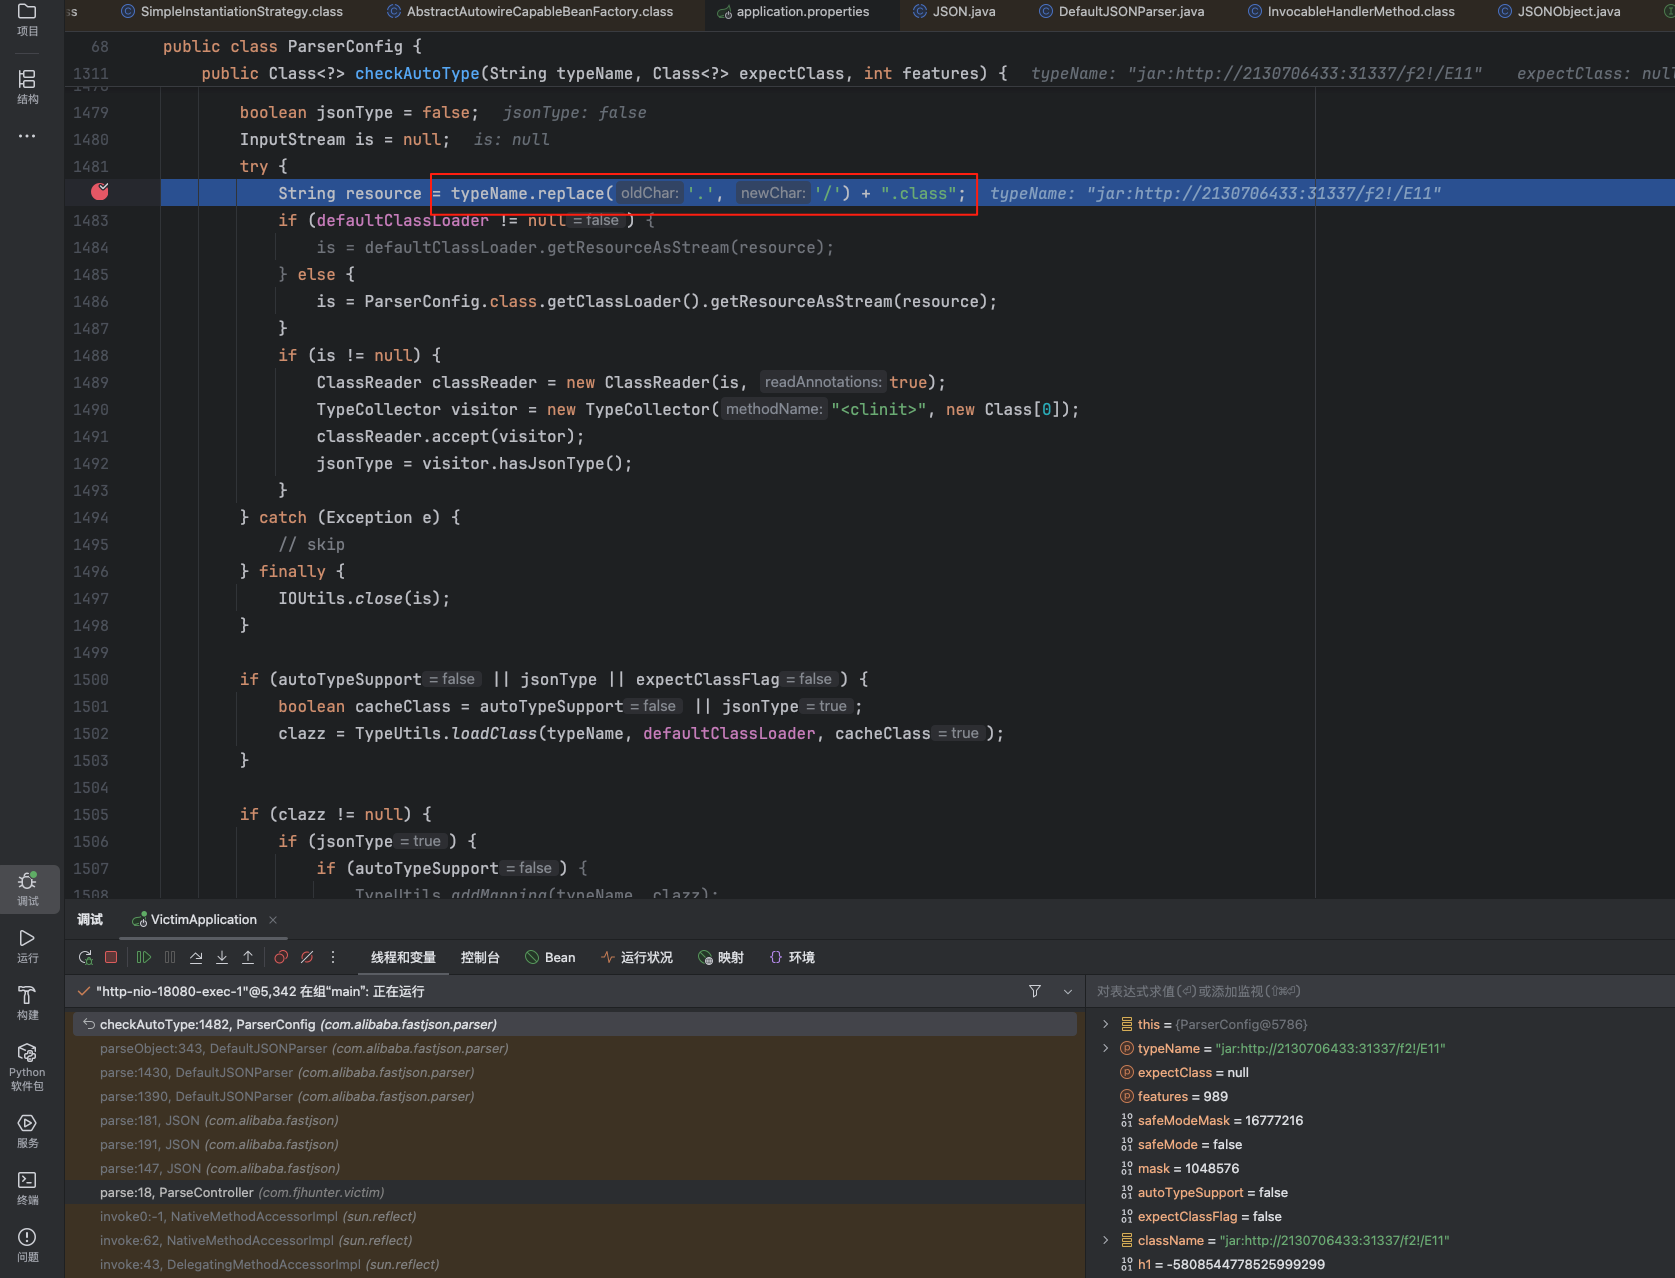Expand the className variable node
The width and height of the screenshot is (1675, 1278).
point(1105,1240)
